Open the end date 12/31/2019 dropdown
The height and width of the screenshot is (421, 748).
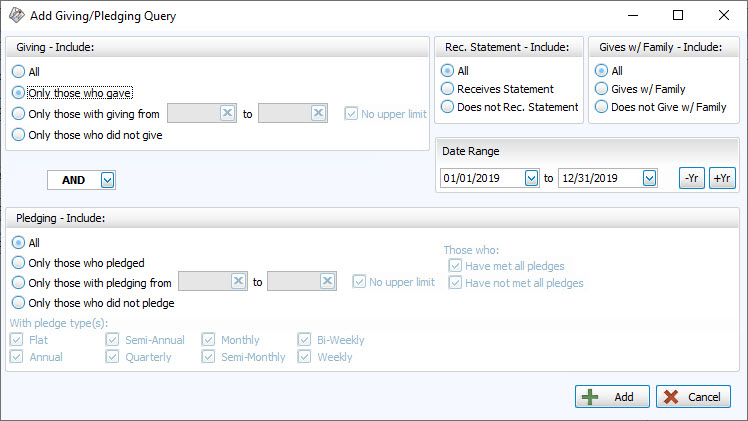pyautogui.click(x=649, y=178)
